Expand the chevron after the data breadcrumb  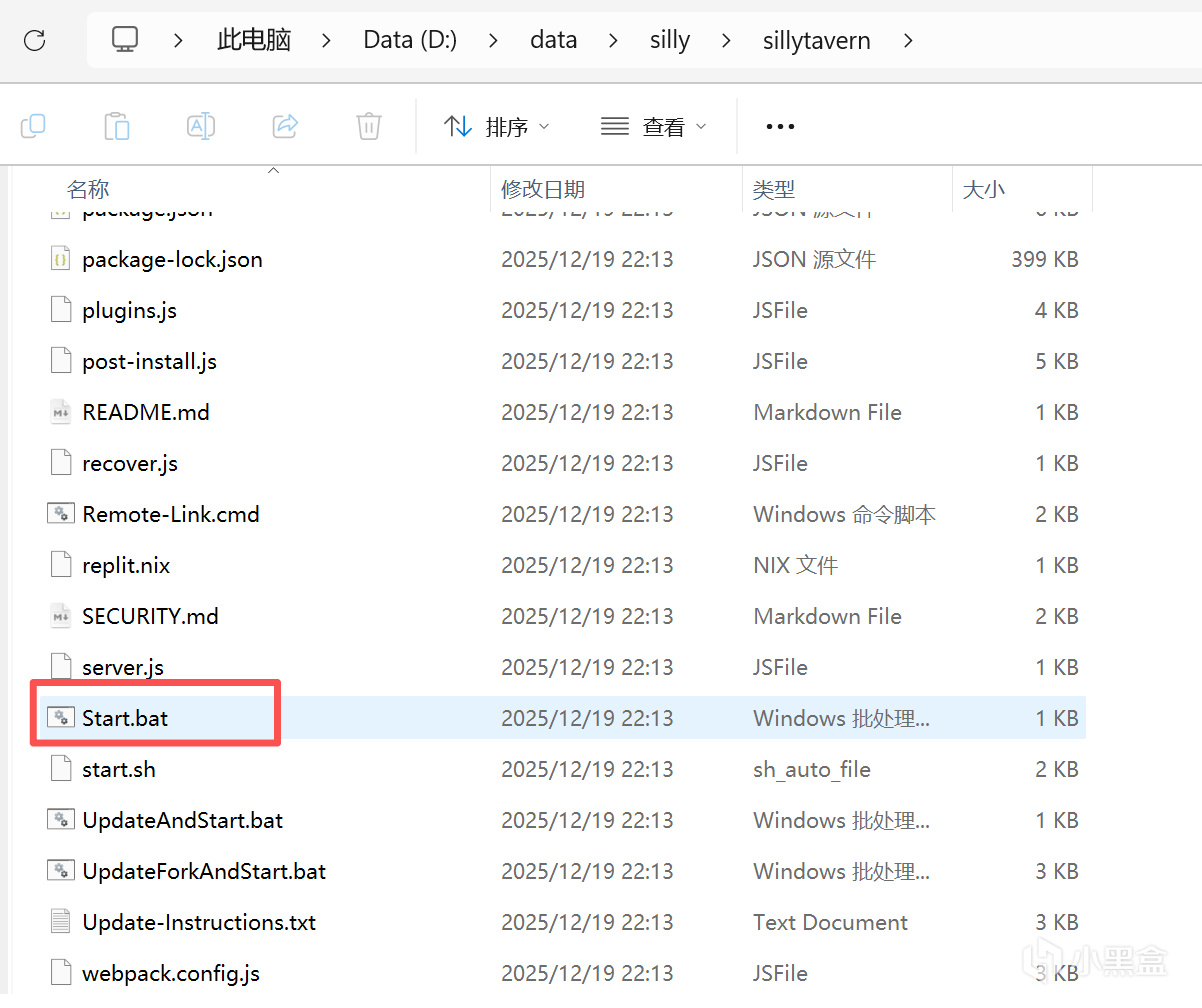coord(613,40)
